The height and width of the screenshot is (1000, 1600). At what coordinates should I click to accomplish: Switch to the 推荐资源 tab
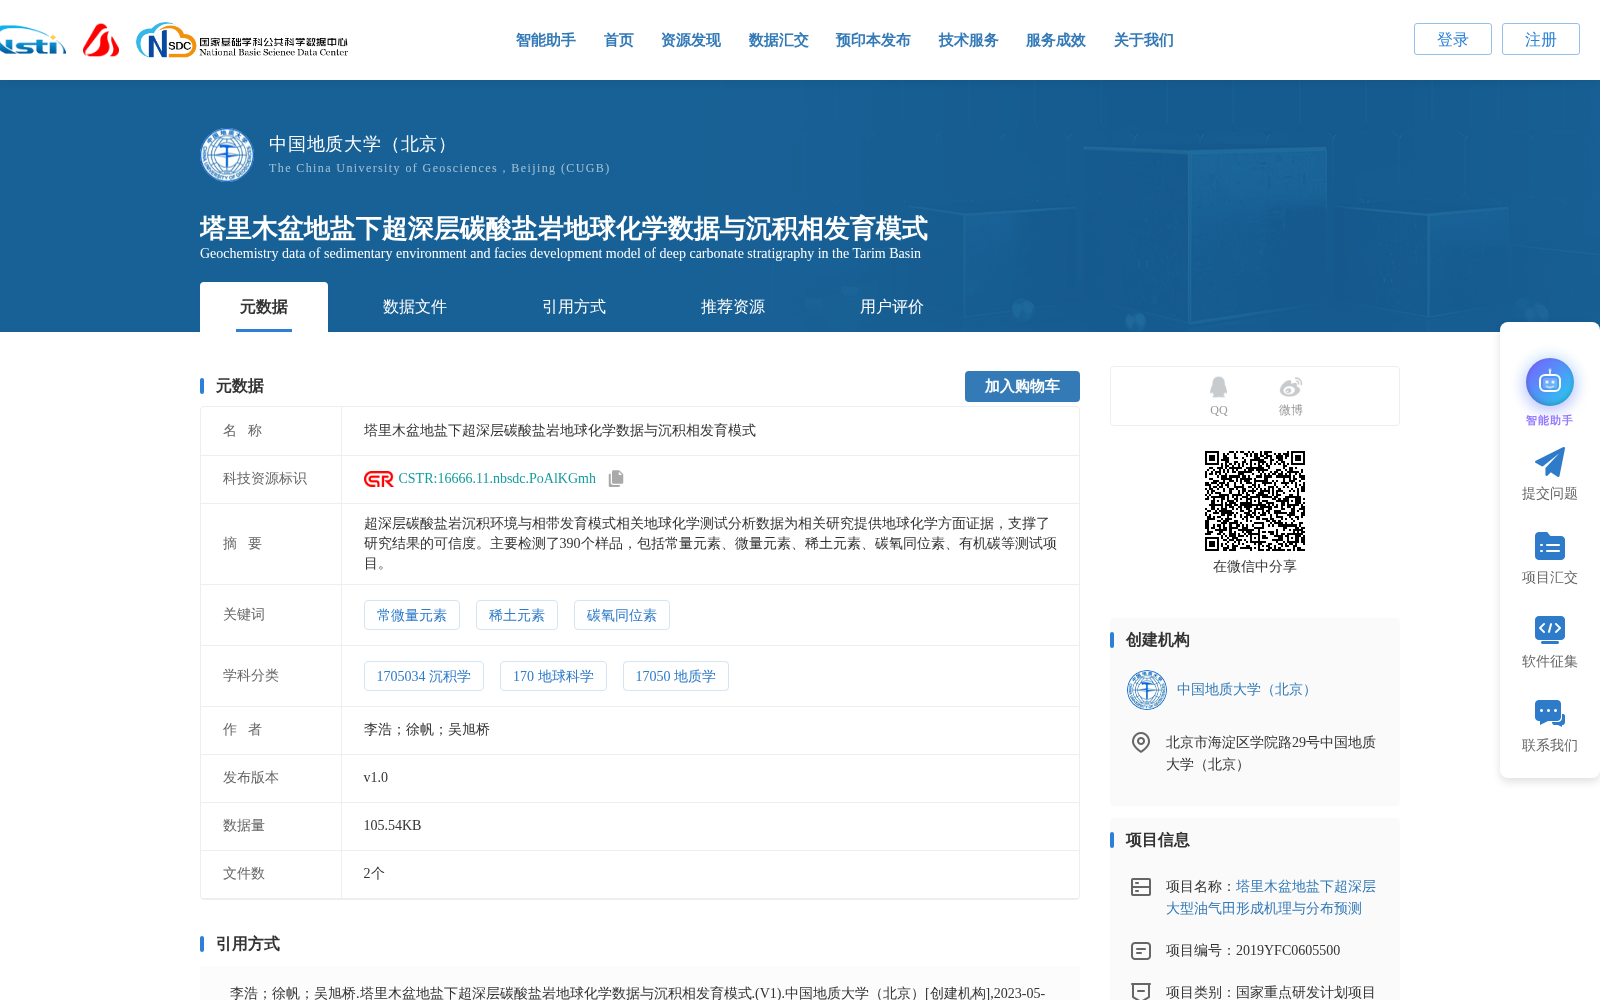click(733, 307)
